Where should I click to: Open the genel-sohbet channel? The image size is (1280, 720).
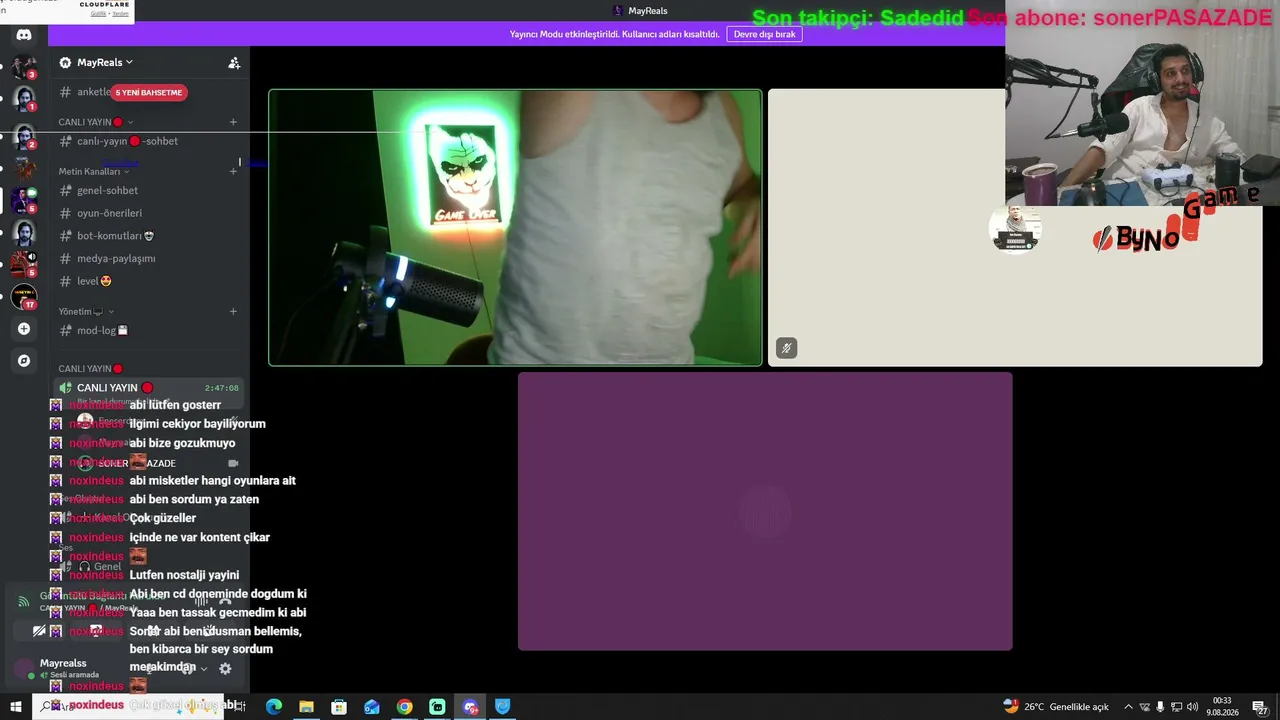coord(149,190)
